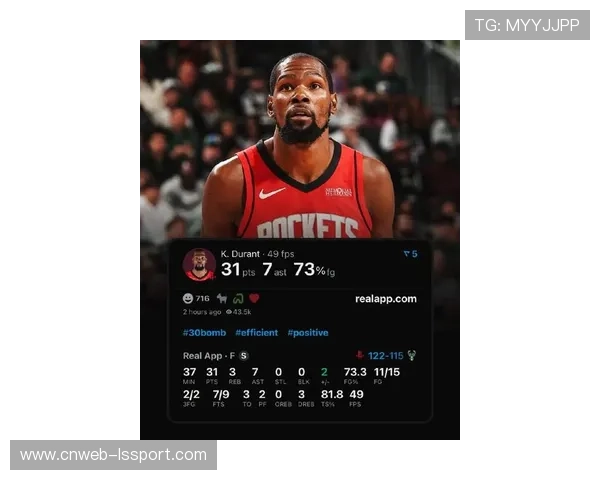
Task: Open the realapp.com link
Action: pos(385,298)
